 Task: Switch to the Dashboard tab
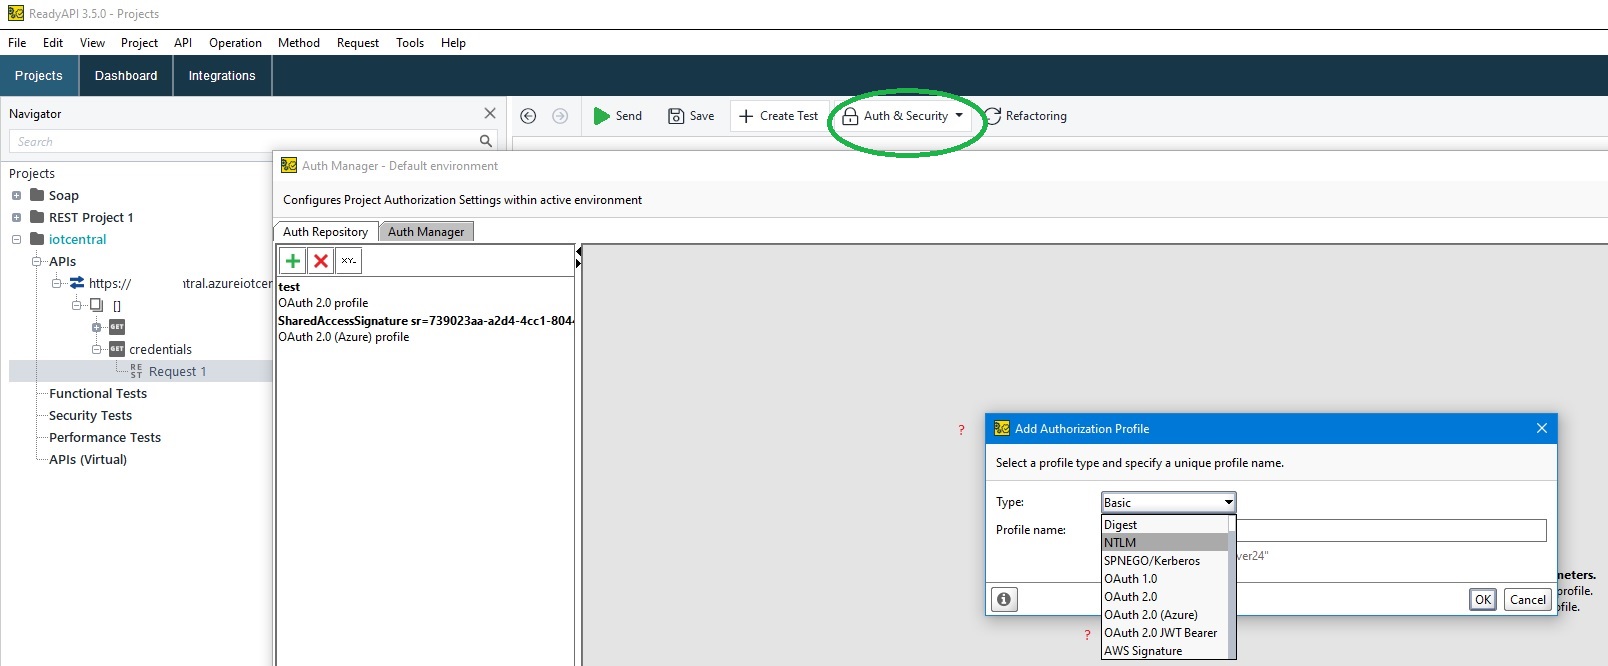126,76
